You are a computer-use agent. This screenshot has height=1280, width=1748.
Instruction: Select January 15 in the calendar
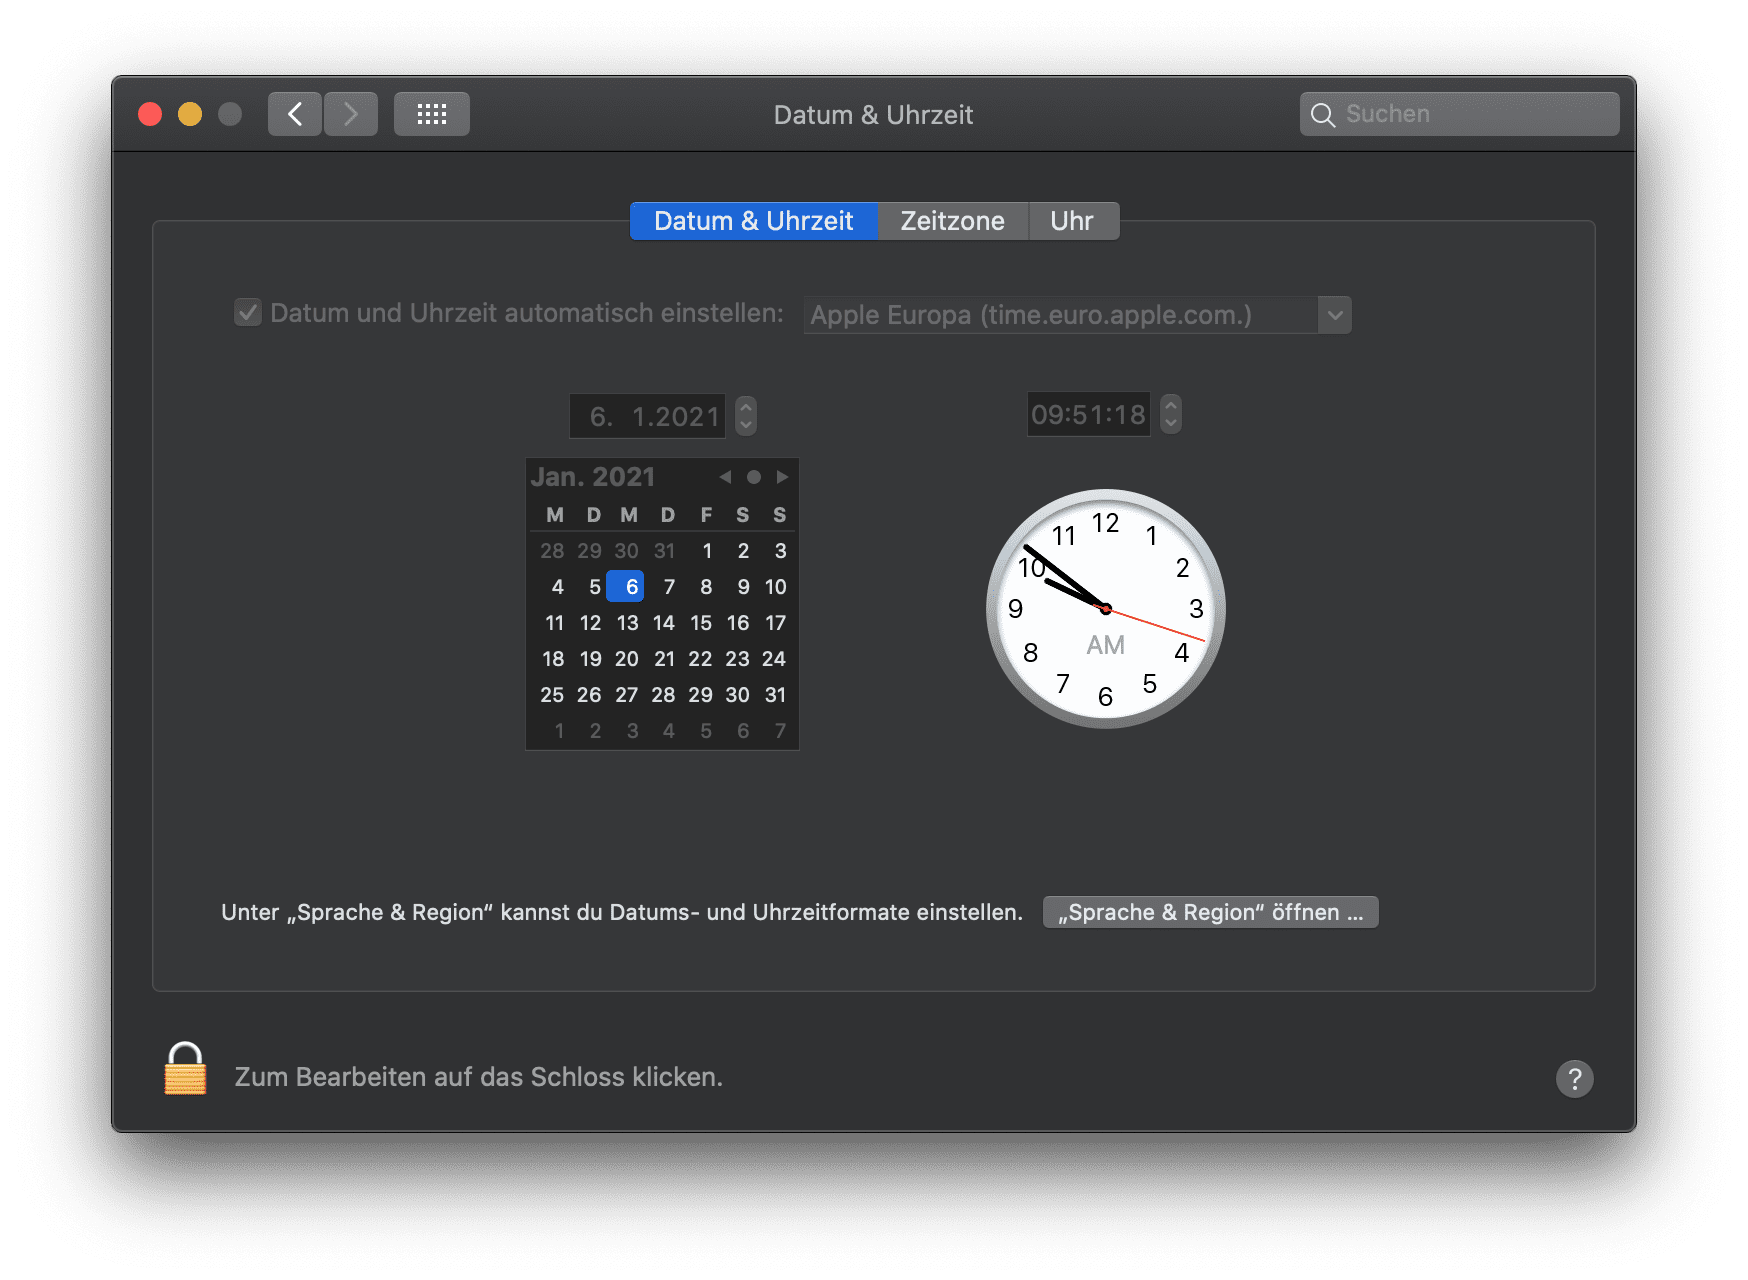(701, 623)
